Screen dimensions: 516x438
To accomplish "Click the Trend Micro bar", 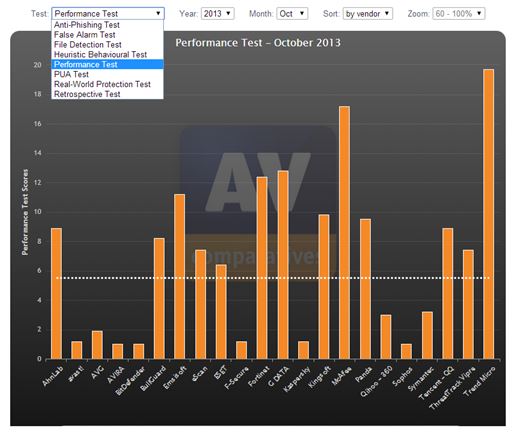I will 489,214.
